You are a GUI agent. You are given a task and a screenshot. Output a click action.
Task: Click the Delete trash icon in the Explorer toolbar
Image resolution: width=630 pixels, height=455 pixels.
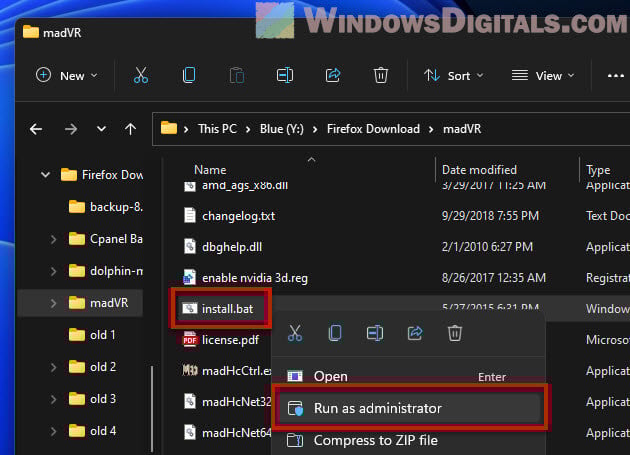pyautogui.click(x=380, y=75)
